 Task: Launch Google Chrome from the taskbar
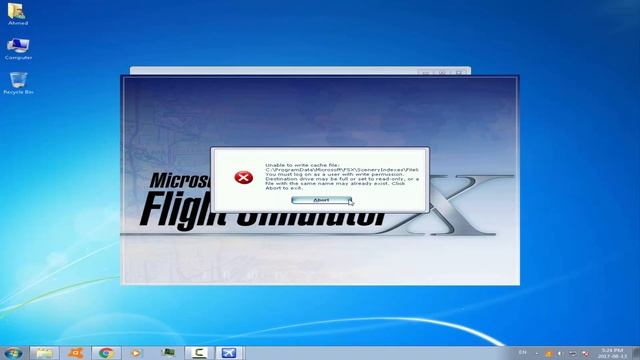click(x=106, y=353)
